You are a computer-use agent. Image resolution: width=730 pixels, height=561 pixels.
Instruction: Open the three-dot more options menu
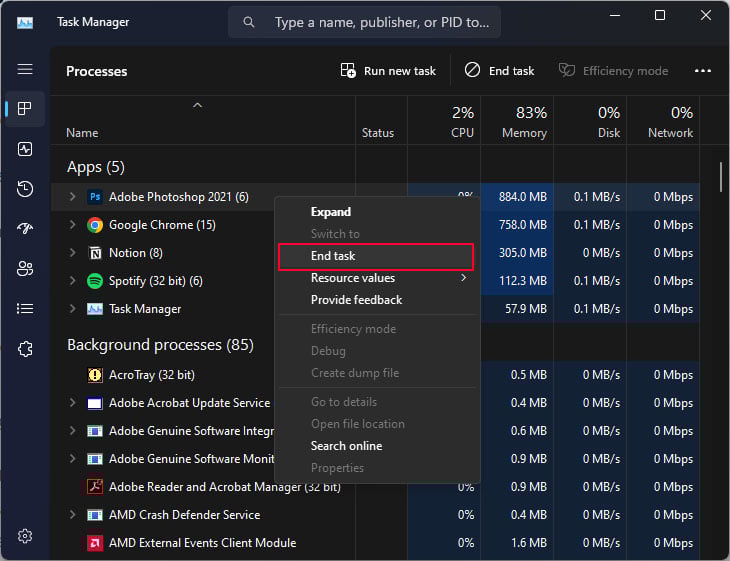tap(702, 71)
